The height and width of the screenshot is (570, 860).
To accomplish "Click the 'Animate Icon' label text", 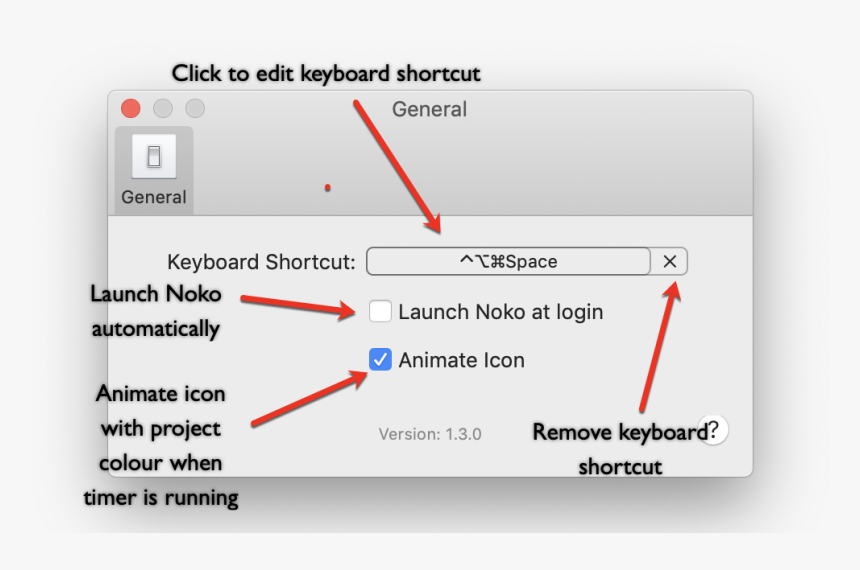I will pos(461,360).
